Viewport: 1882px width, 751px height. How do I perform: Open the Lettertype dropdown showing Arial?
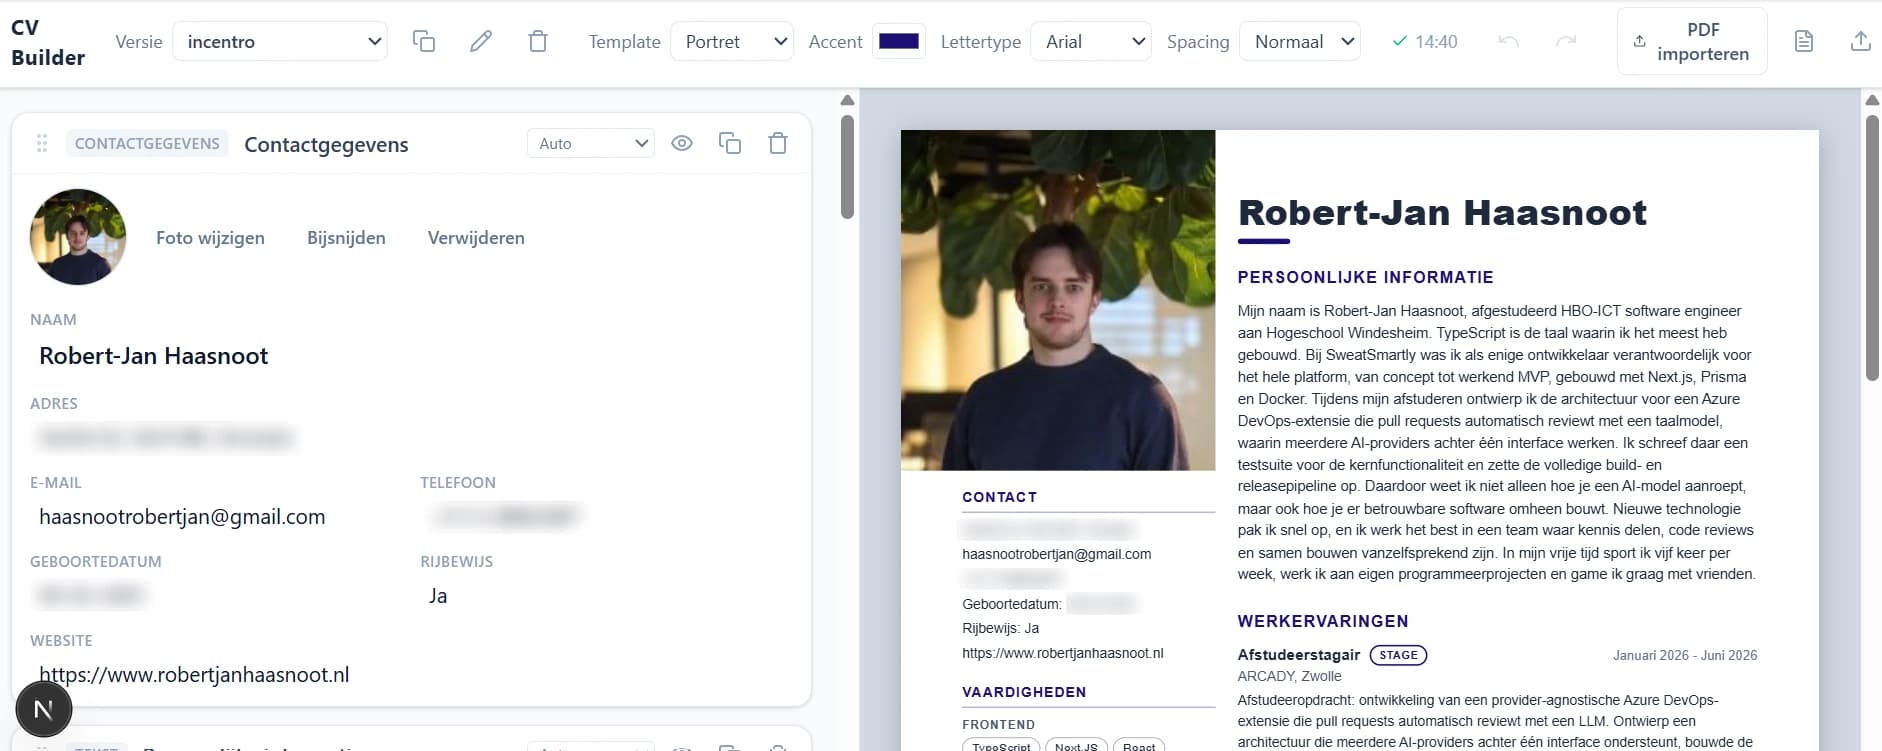click(1091, 41)
